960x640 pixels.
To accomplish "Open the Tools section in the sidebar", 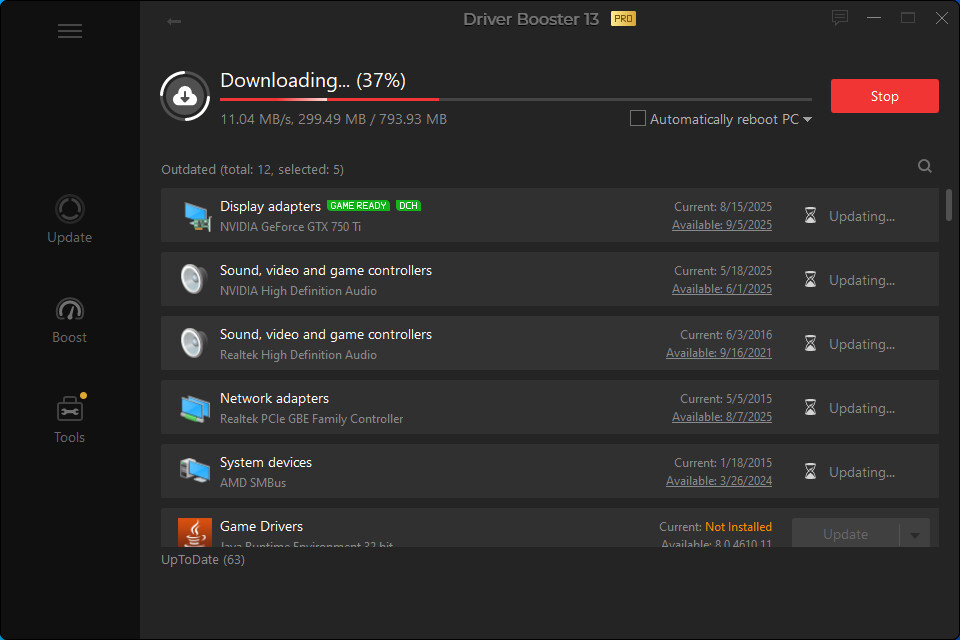I will (x=69, y=420).
